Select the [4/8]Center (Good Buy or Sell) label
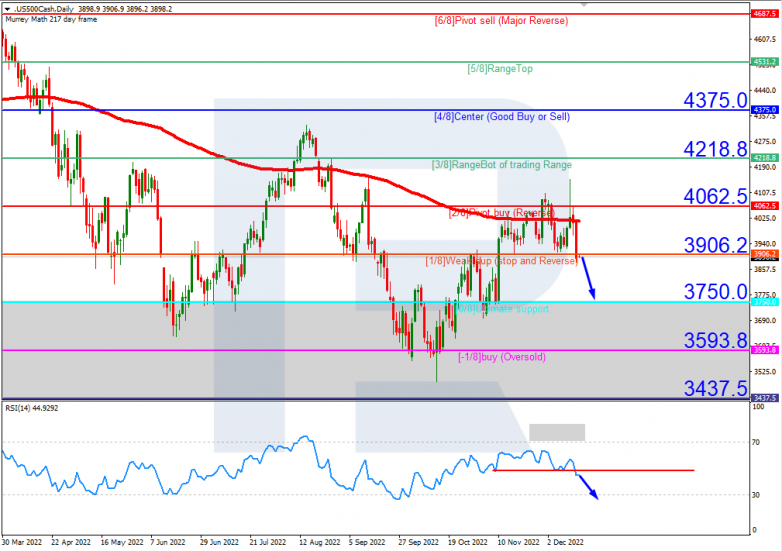Image resolution: width=782 pixels, height=551 pixels. click(502, 117)
